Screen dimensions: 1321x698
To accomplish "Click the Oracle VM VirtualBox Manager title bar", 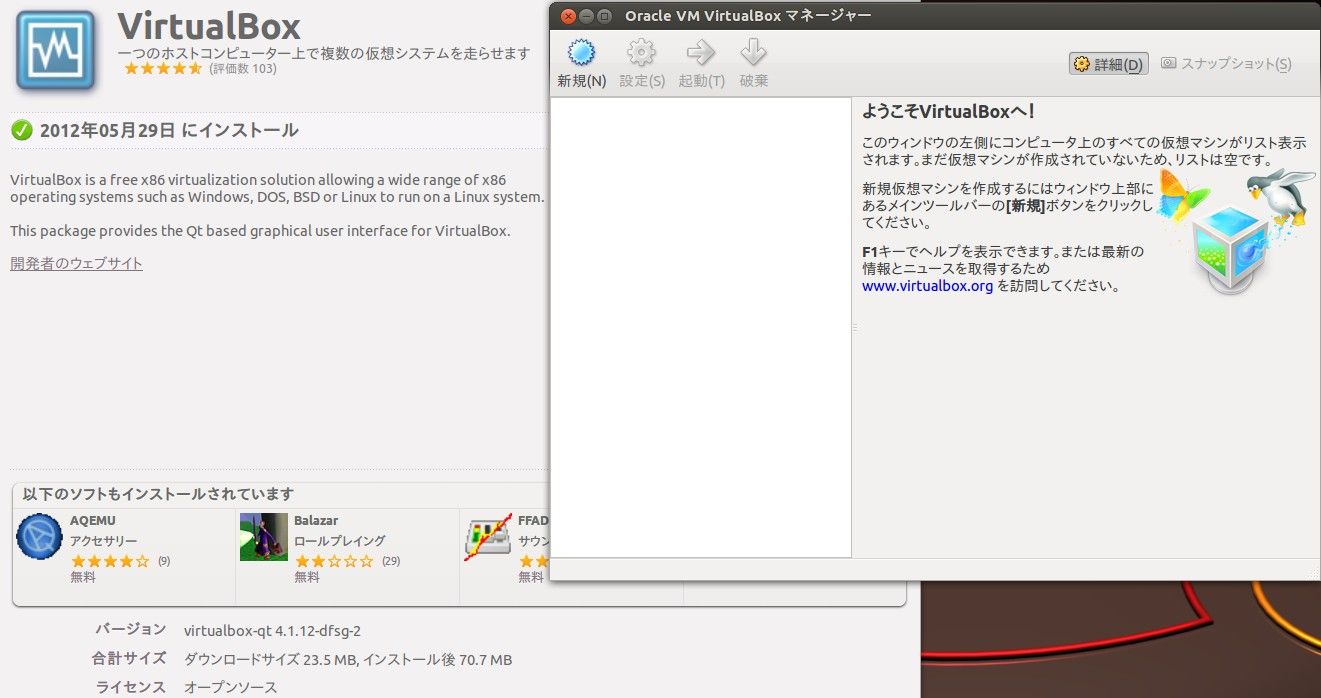I will coord(935,15).
